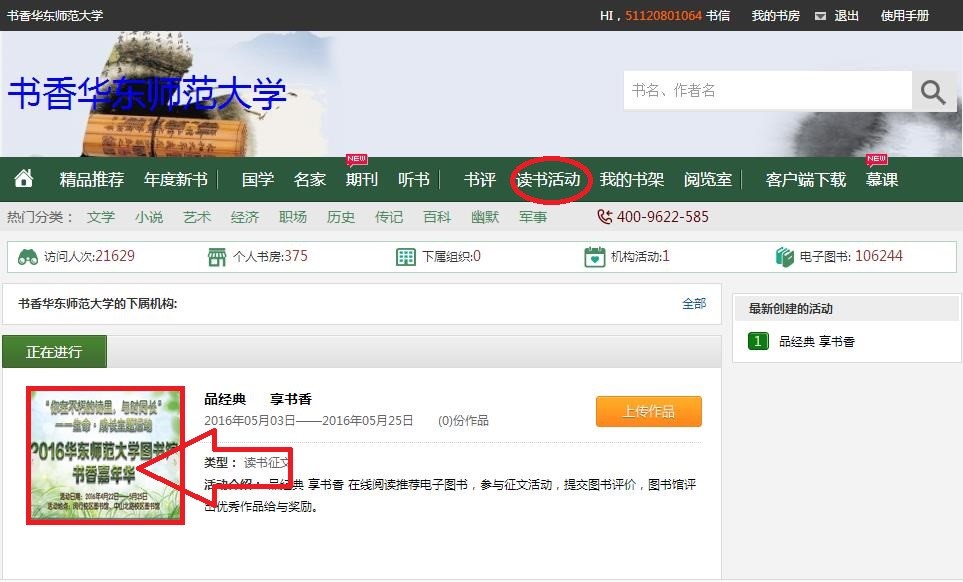Screen dimensions: 963x582
Task: Click 使用手册 in the top bar
Action: pyautogui.click(x=904, y=16)
